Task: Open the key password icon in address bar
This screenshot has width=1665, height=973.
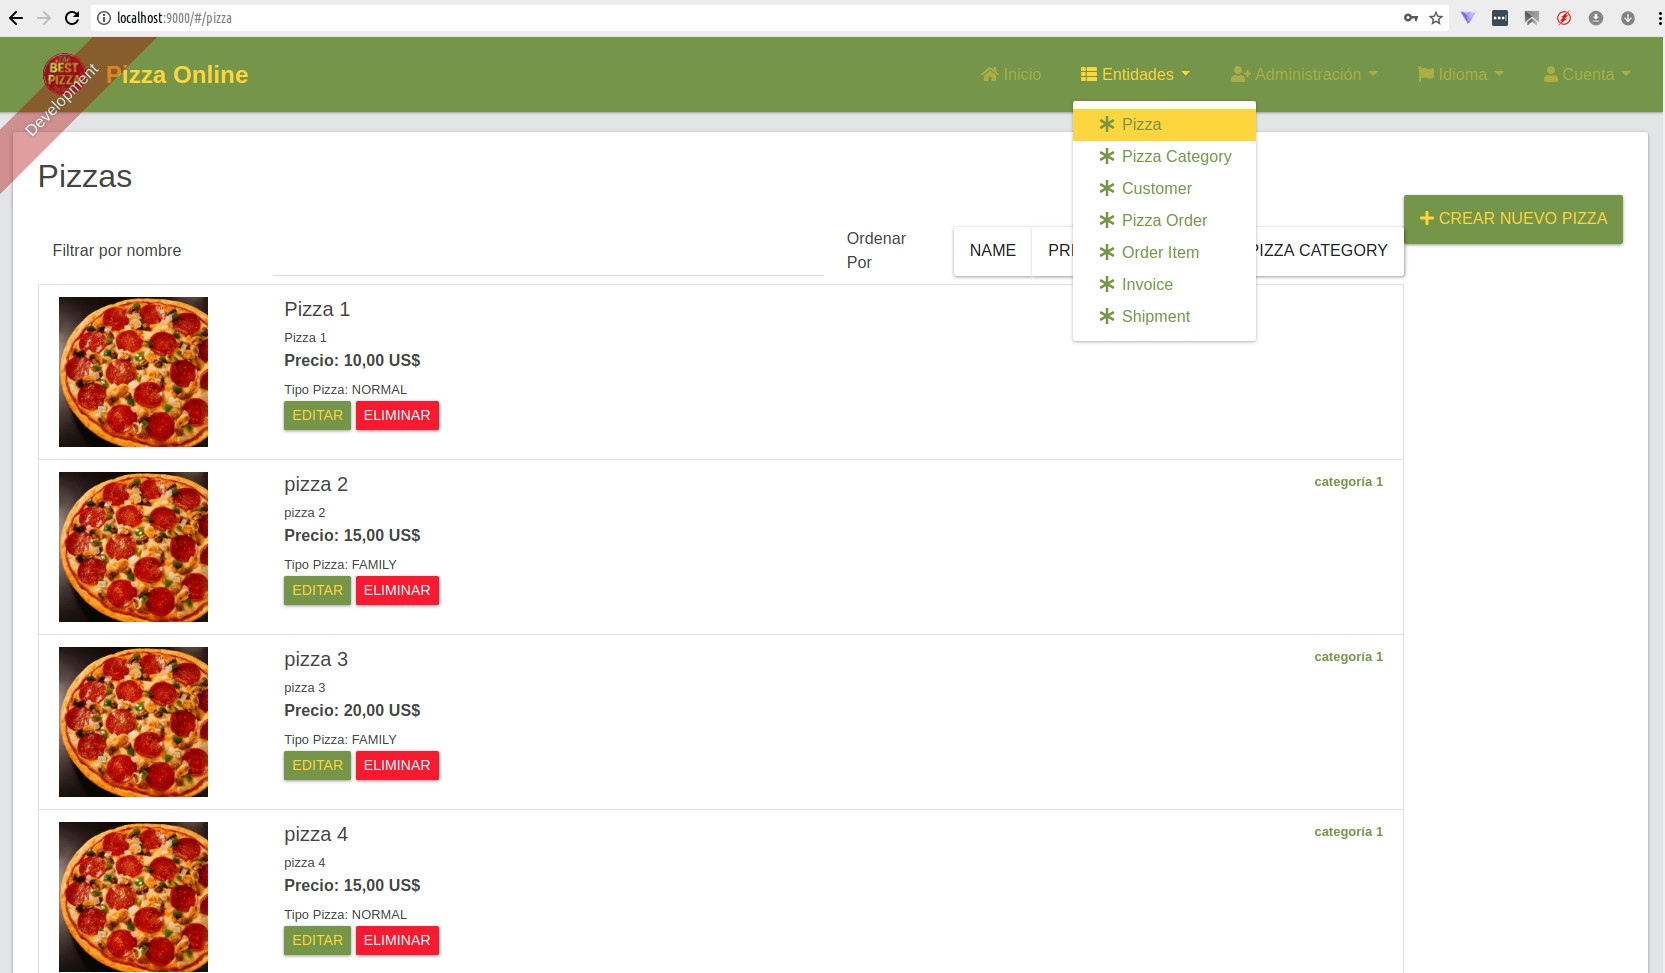Action: 1410,18
